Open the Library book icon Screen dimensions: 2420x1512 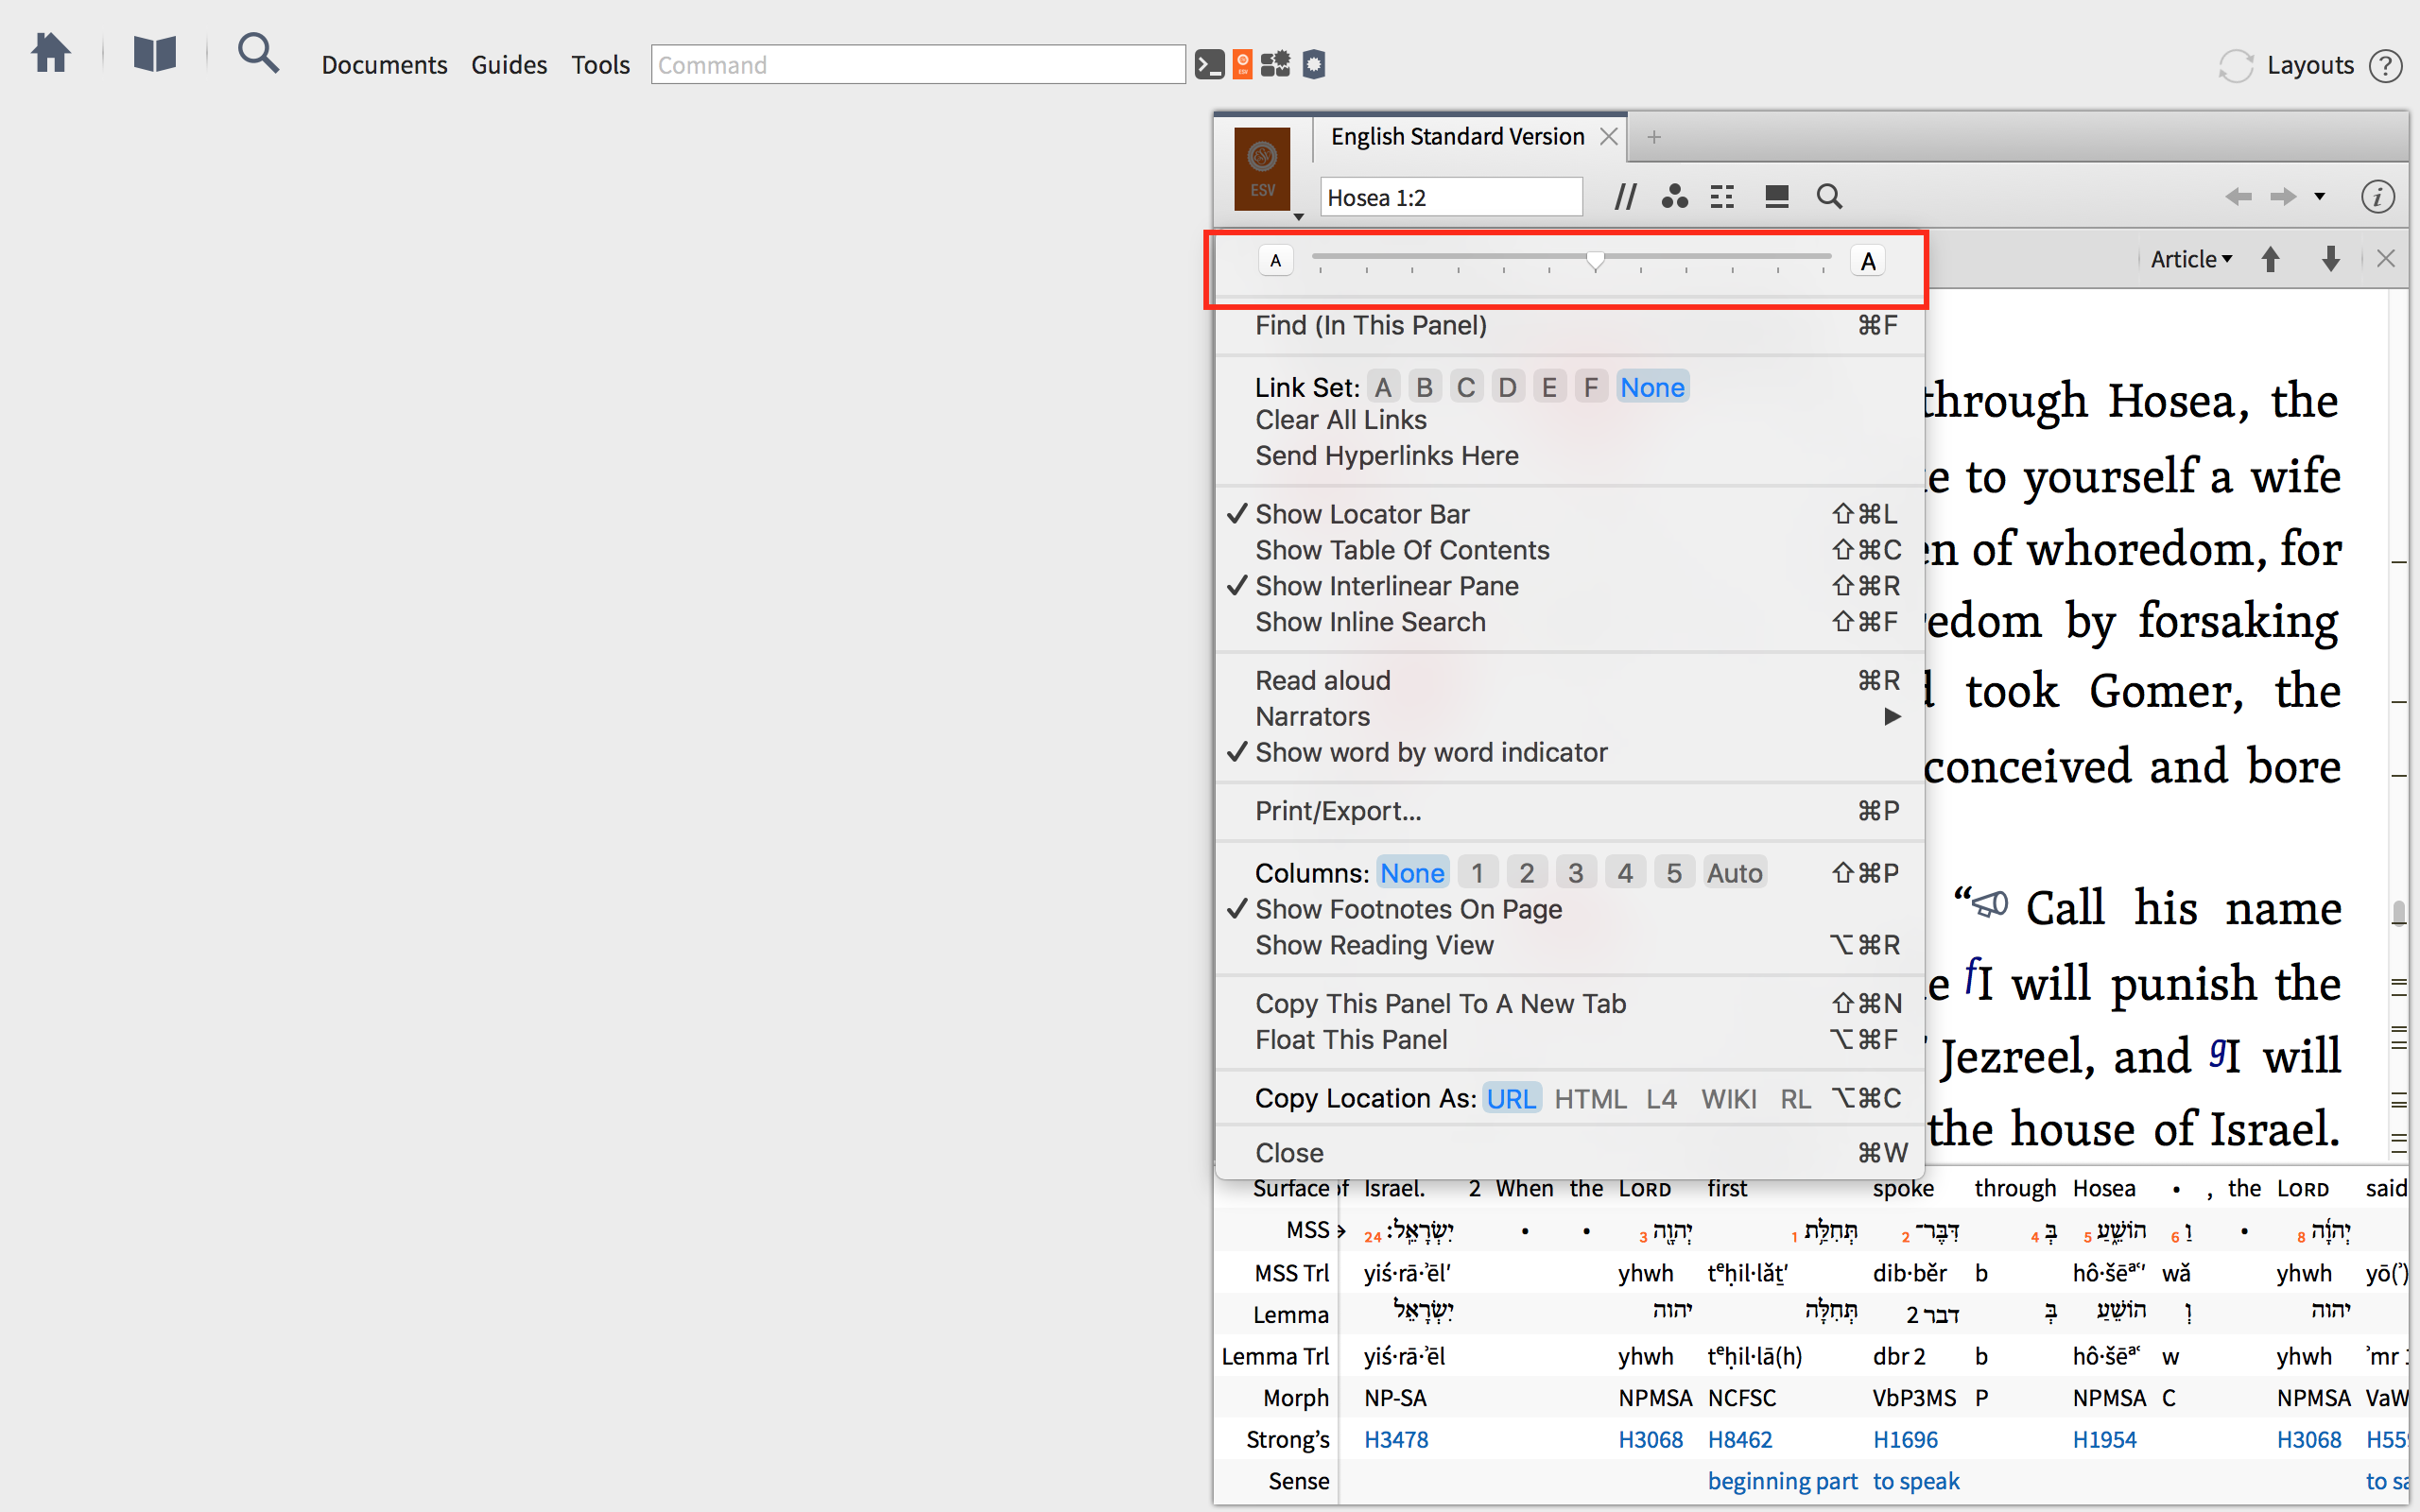pos(155,53)
